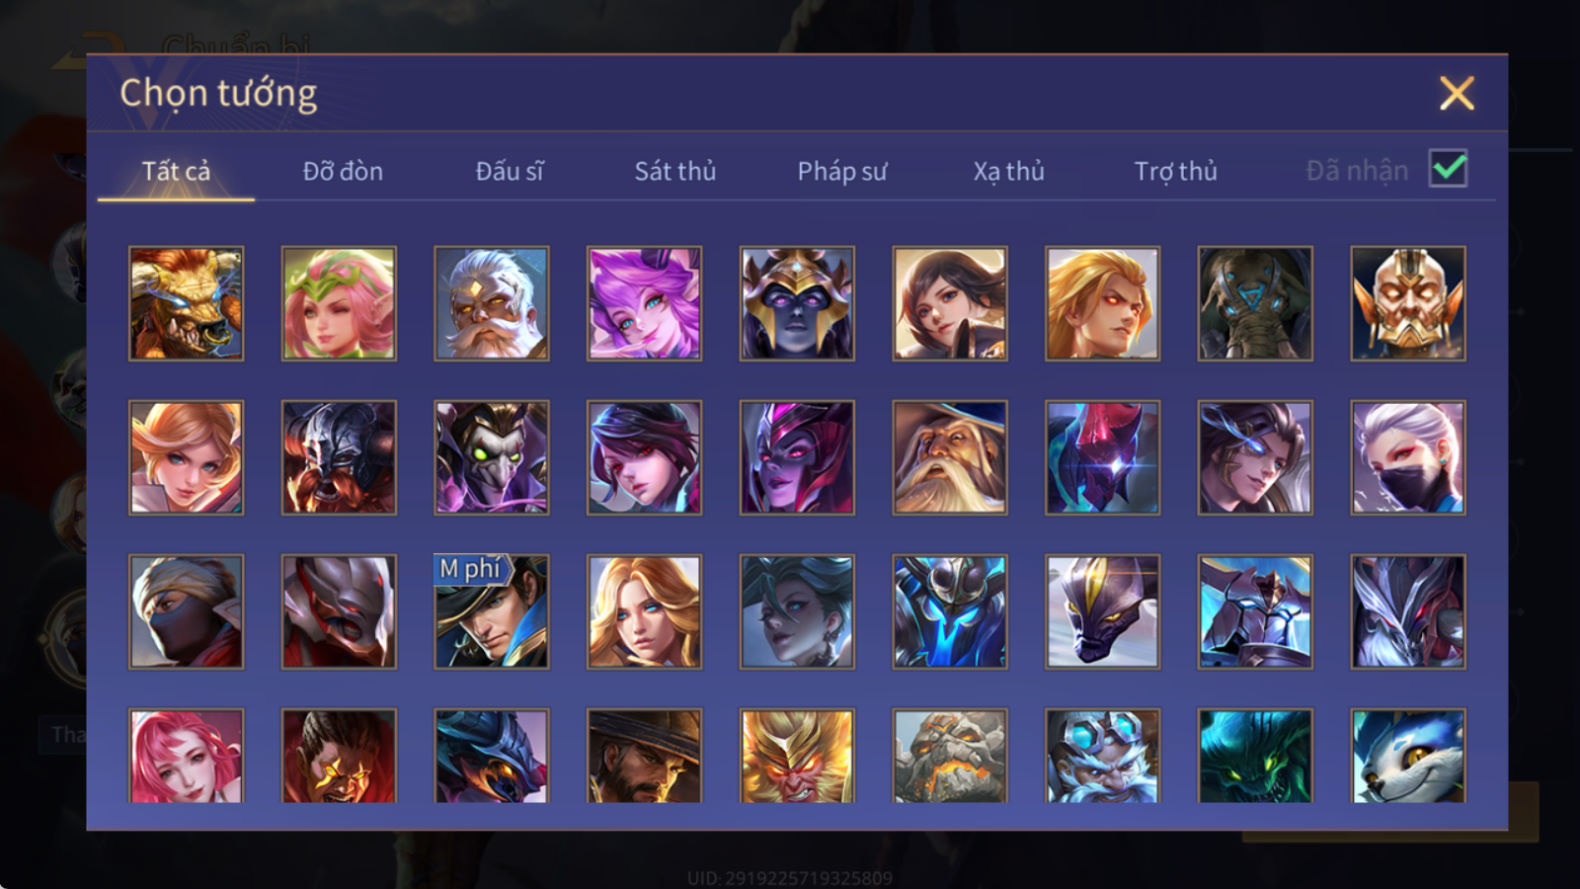This screenshot has width=1580, height=889.
Task: Switch to the Pháp sư tab
Action: click(842, 171)
